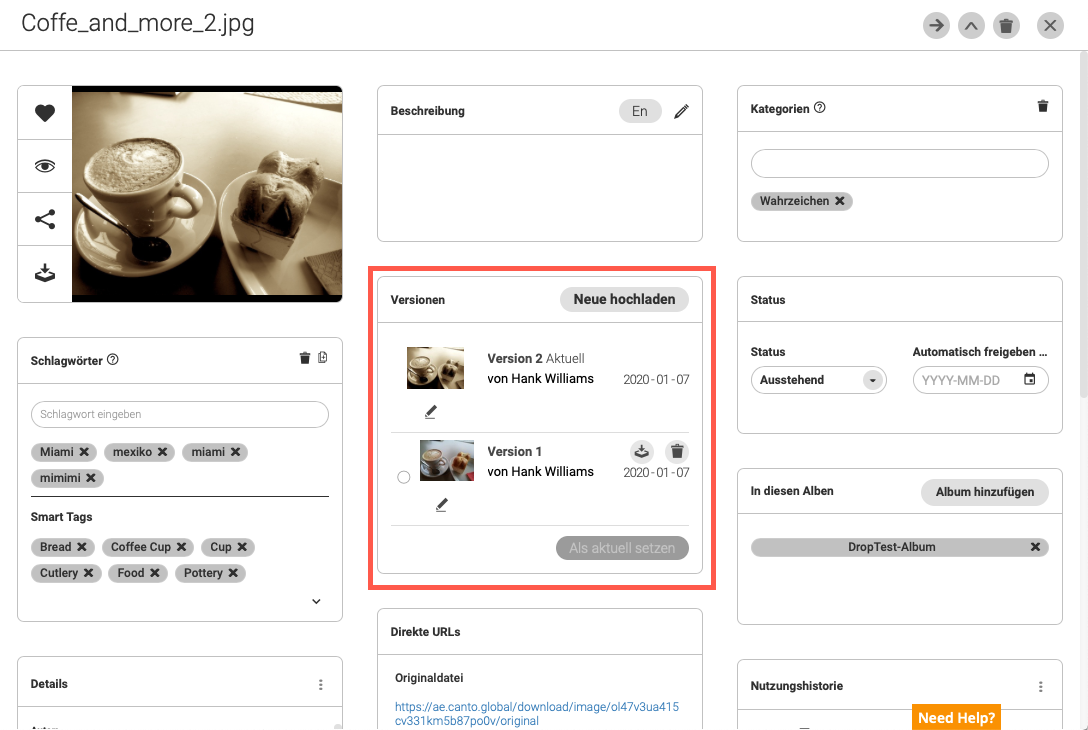1088x730 pixels.
Task: Remove the Bread smart tag
Action: coord(81,547)
